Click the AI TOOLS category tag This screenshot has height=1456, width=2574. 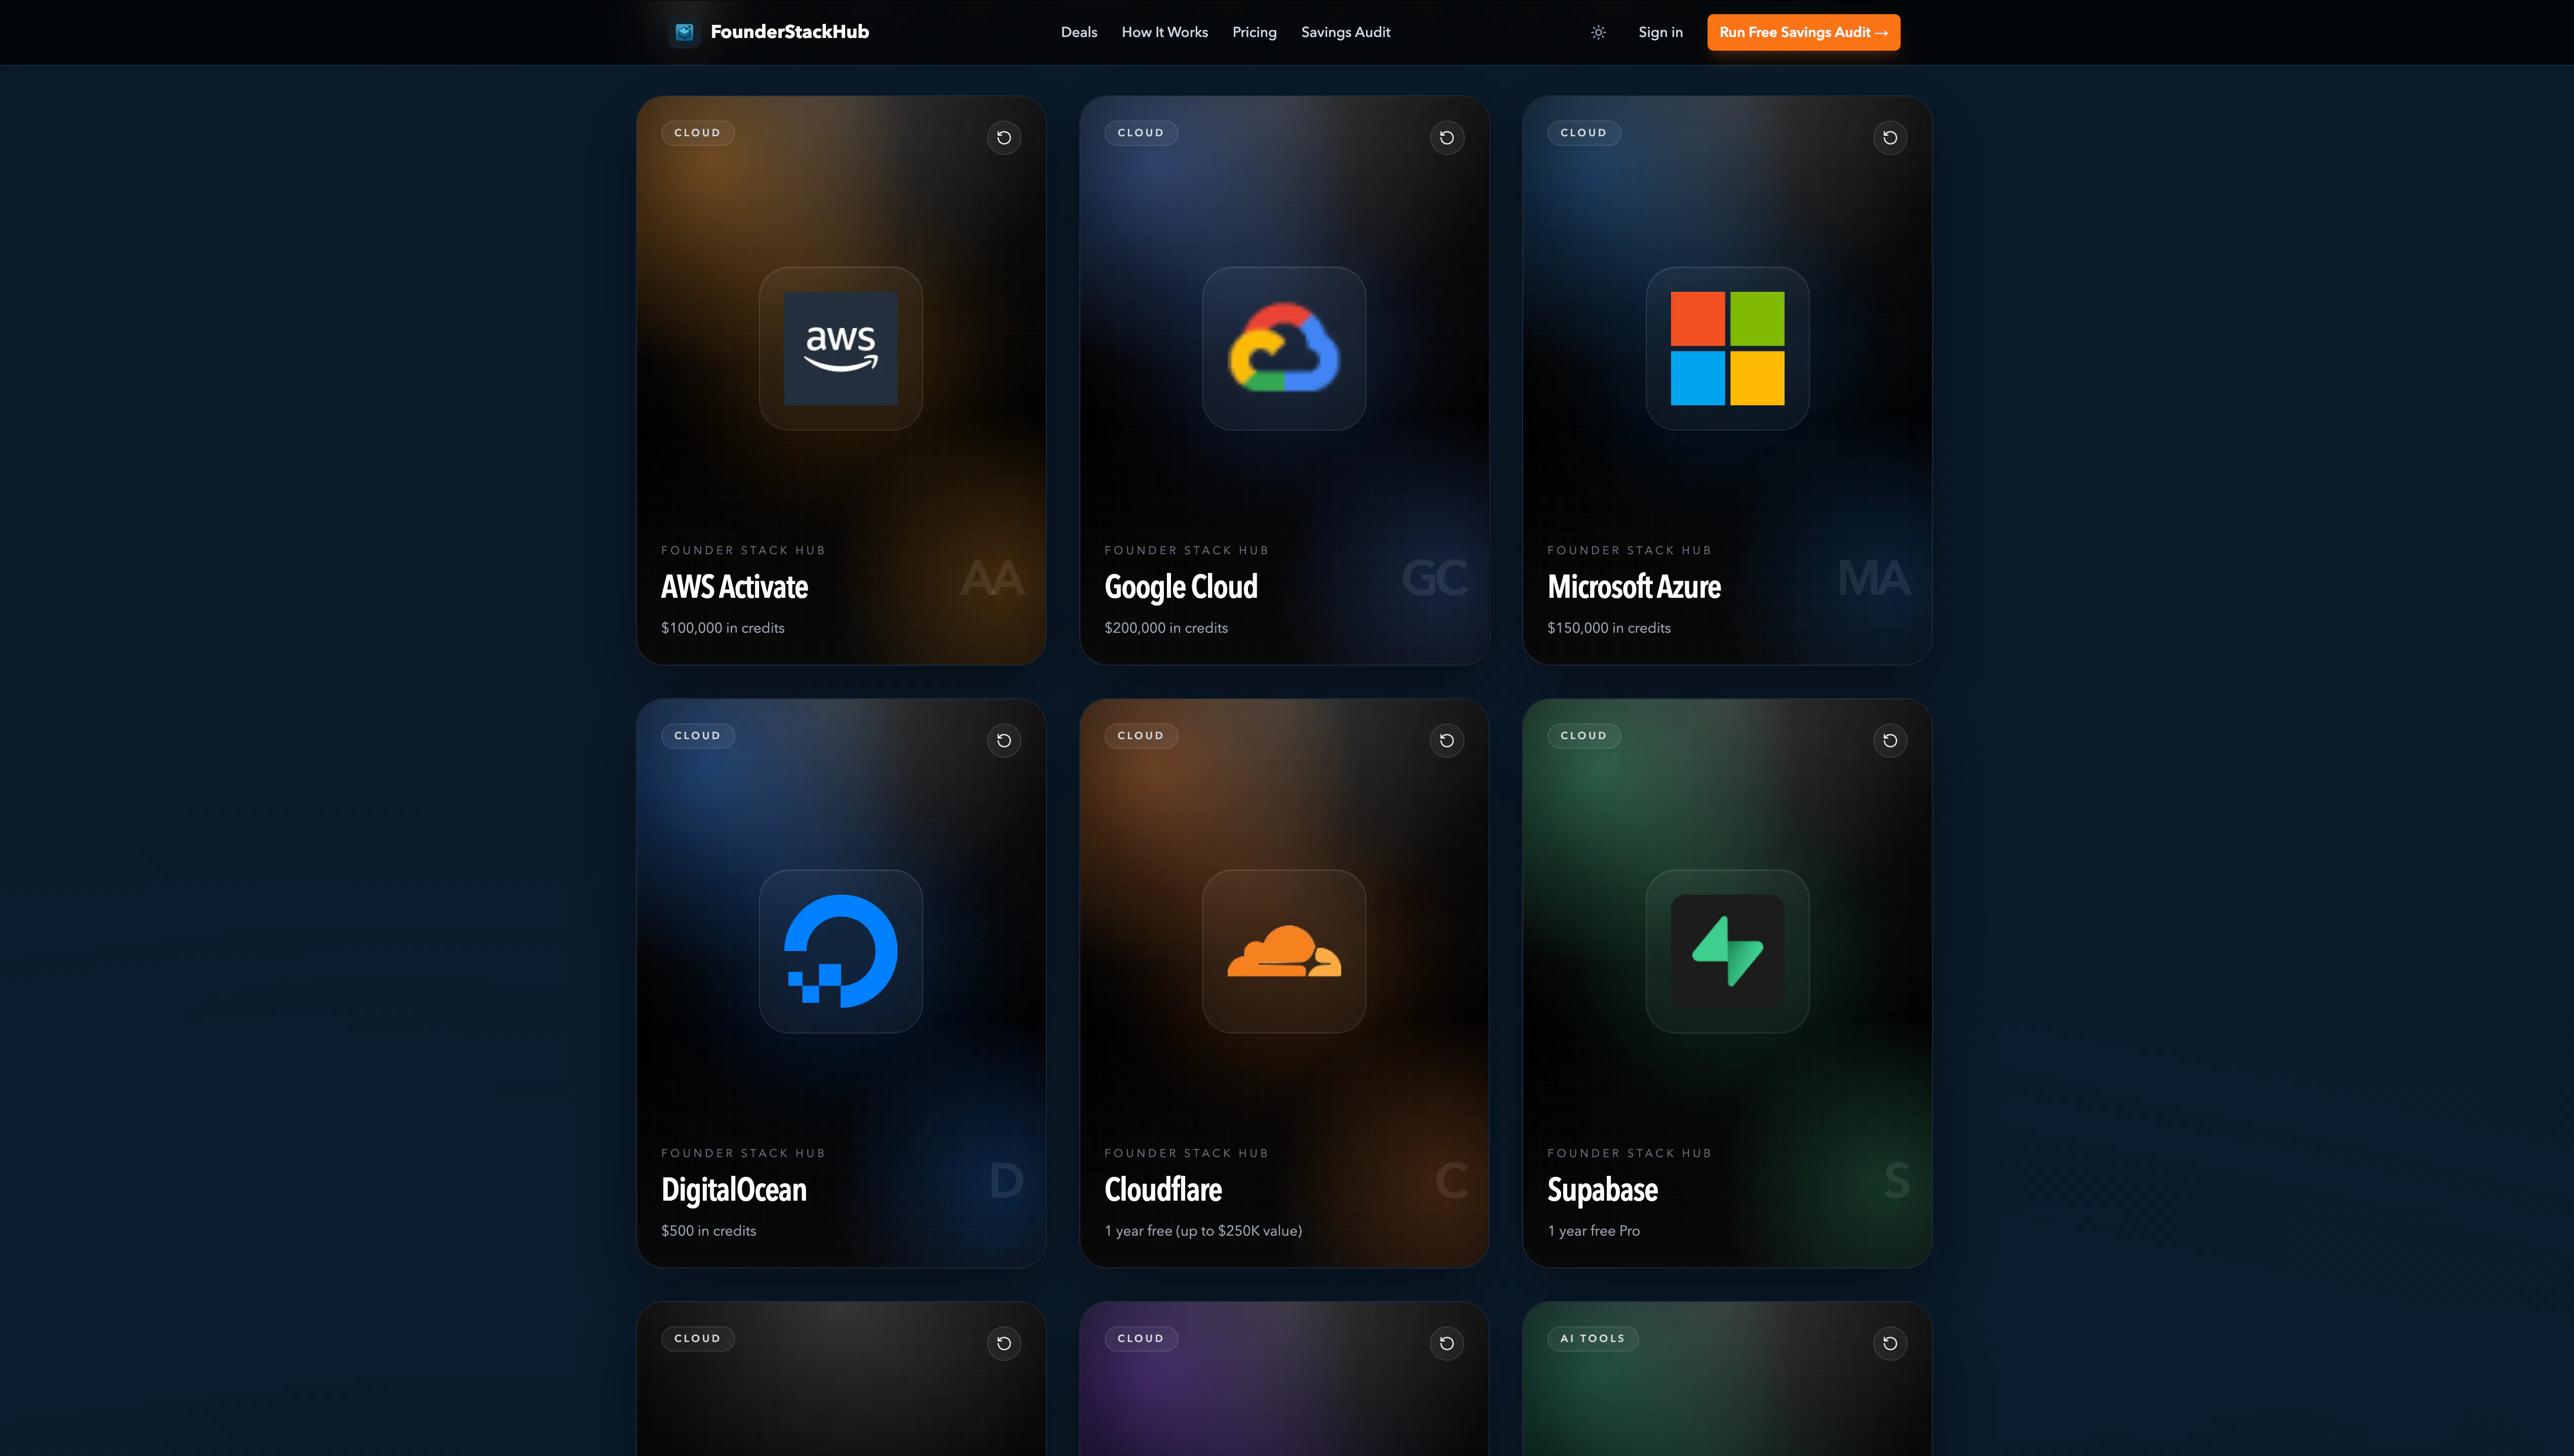click(1592, 1339)
